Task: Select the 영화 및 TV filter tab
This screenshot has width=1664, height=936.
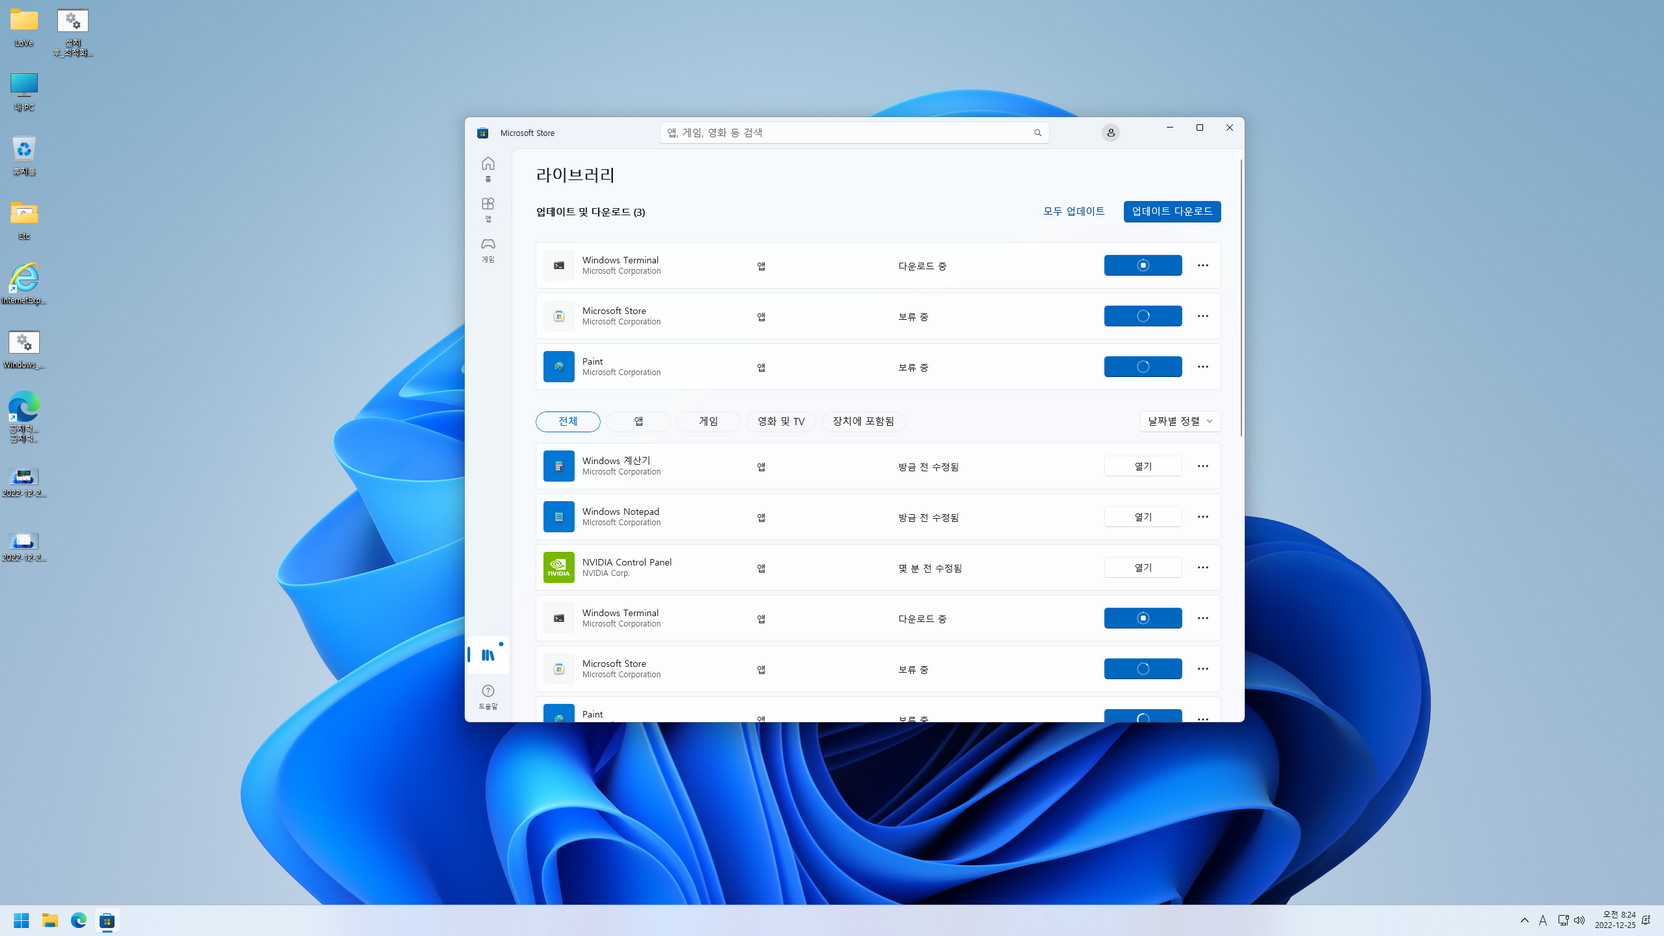Action: [781, 421]
